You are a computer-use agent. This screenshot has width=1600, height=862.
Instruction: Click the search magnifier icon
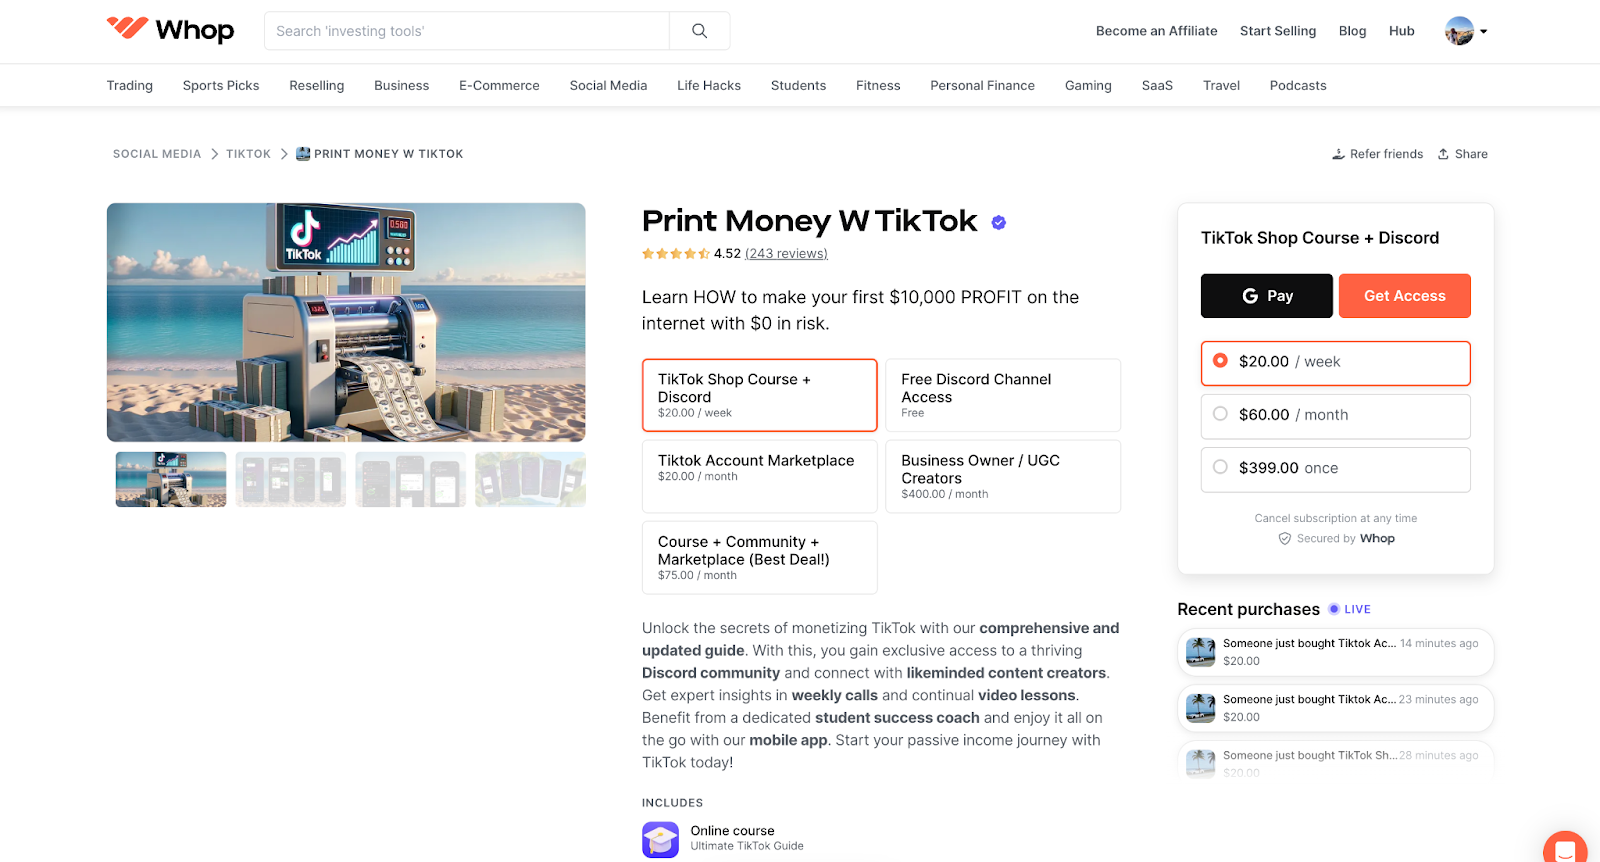tap(700, 31)
